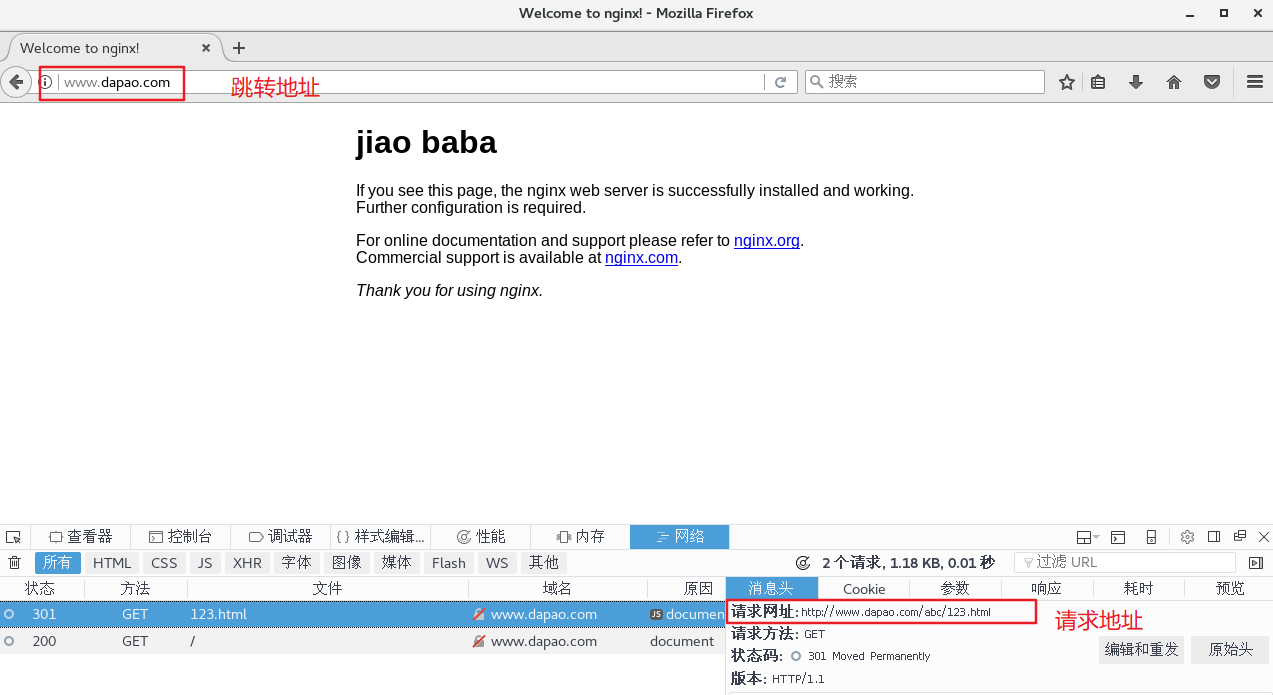Go to the home page icon

pos(1174,82)
